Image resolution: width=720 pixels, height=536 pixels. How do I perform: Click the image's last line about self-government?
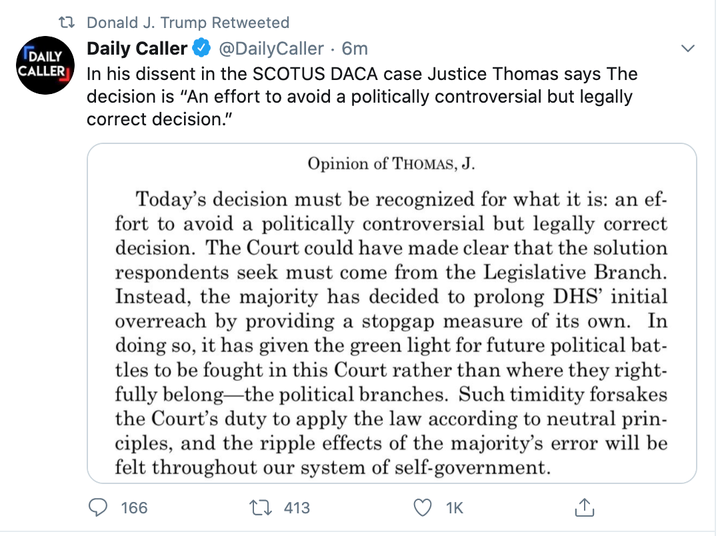coord(332,468)
